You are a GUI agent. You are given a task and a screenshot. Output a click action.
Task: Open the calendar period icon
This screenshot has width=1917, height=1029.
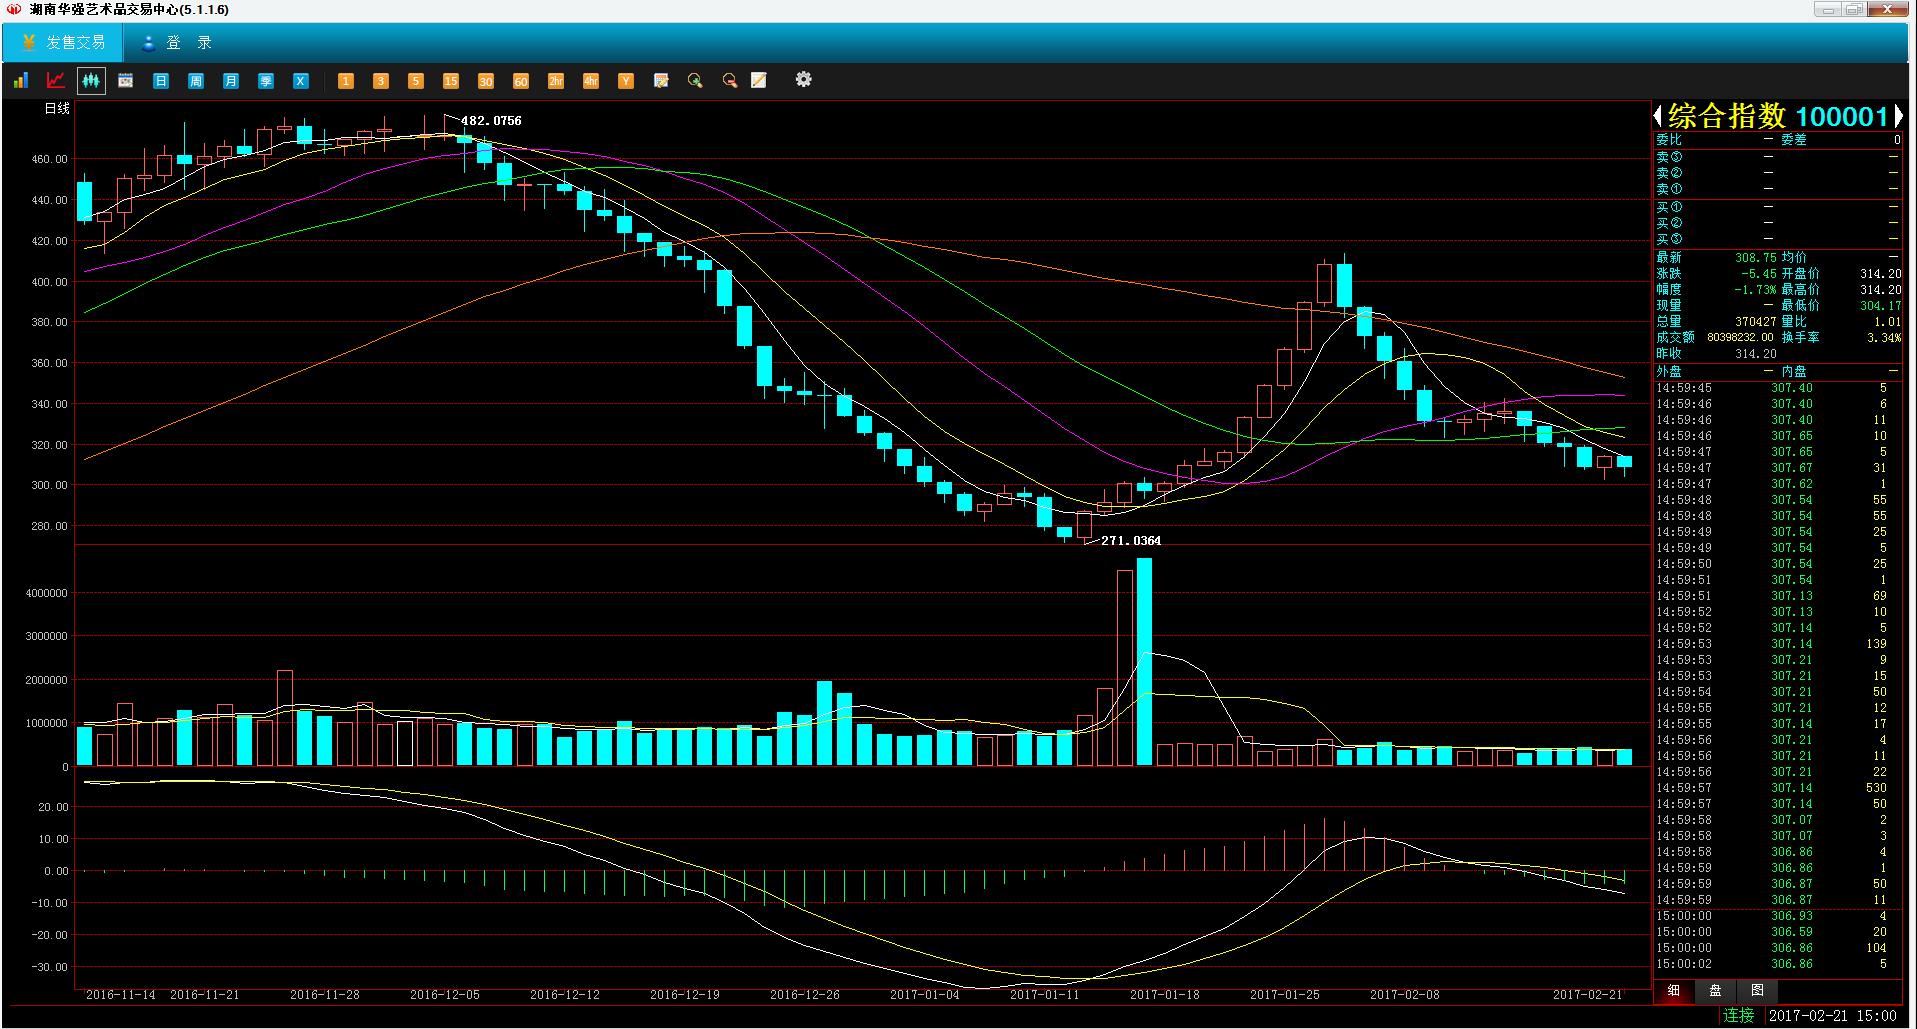pos(126,80)
